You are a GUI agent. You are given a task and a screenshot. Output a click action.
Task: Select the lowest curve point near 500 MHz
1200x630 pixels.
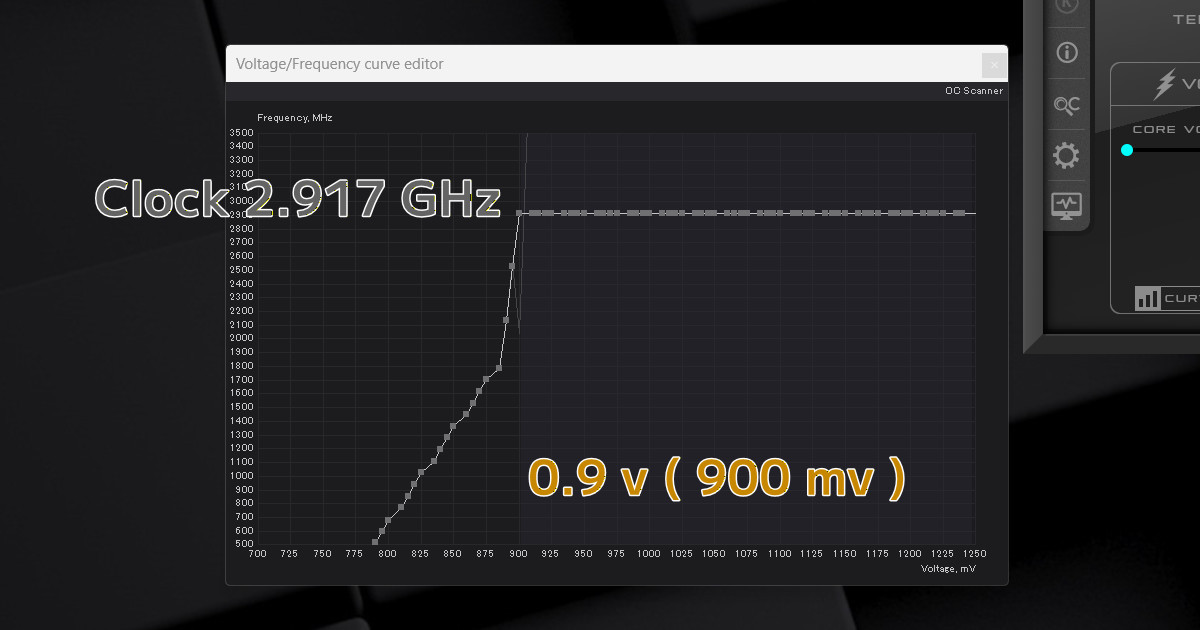(x=375, y=542)
